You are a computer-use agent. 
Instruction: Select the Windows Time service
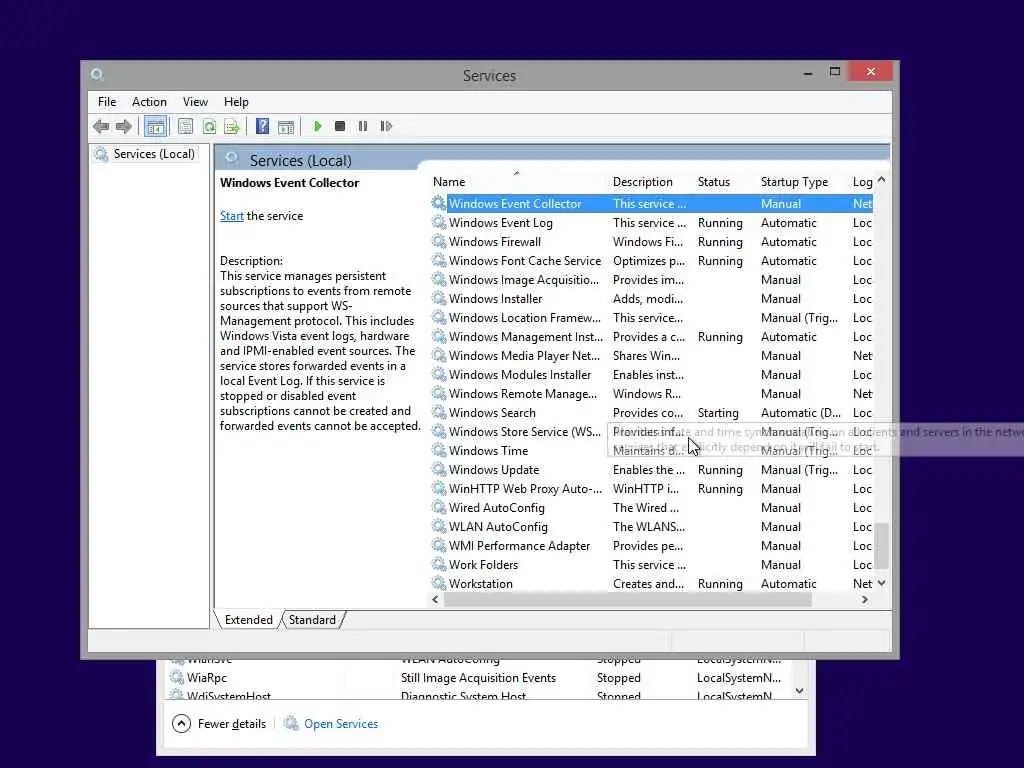[x=651, y=451]
